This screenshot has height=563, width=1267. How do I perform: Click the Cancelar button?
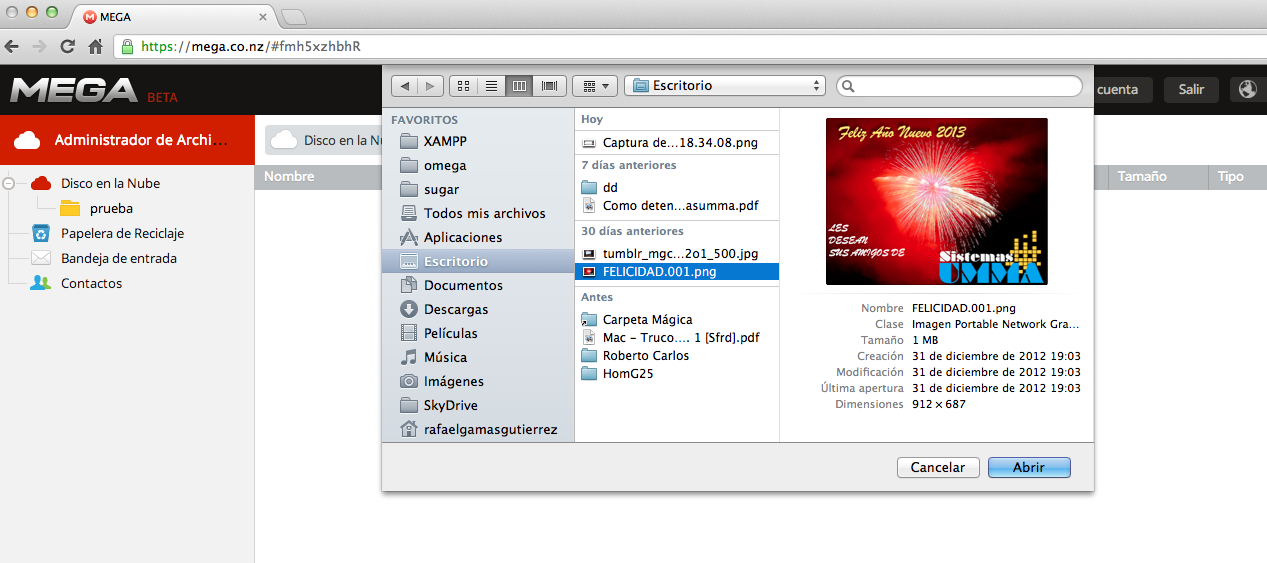(x=938, y=467)
